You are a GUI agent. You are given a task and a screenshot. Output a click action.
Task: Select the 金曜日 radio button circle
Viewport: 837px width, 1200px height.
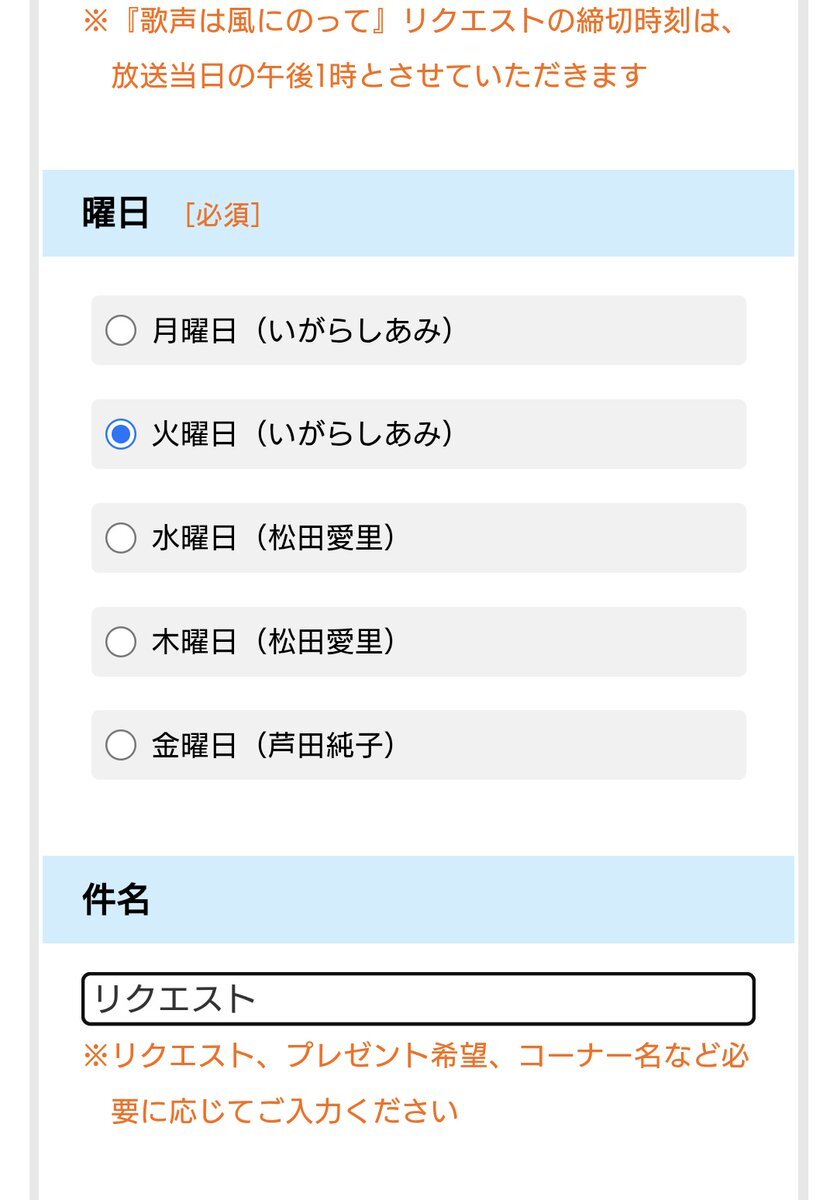click(x=121, y=745)
